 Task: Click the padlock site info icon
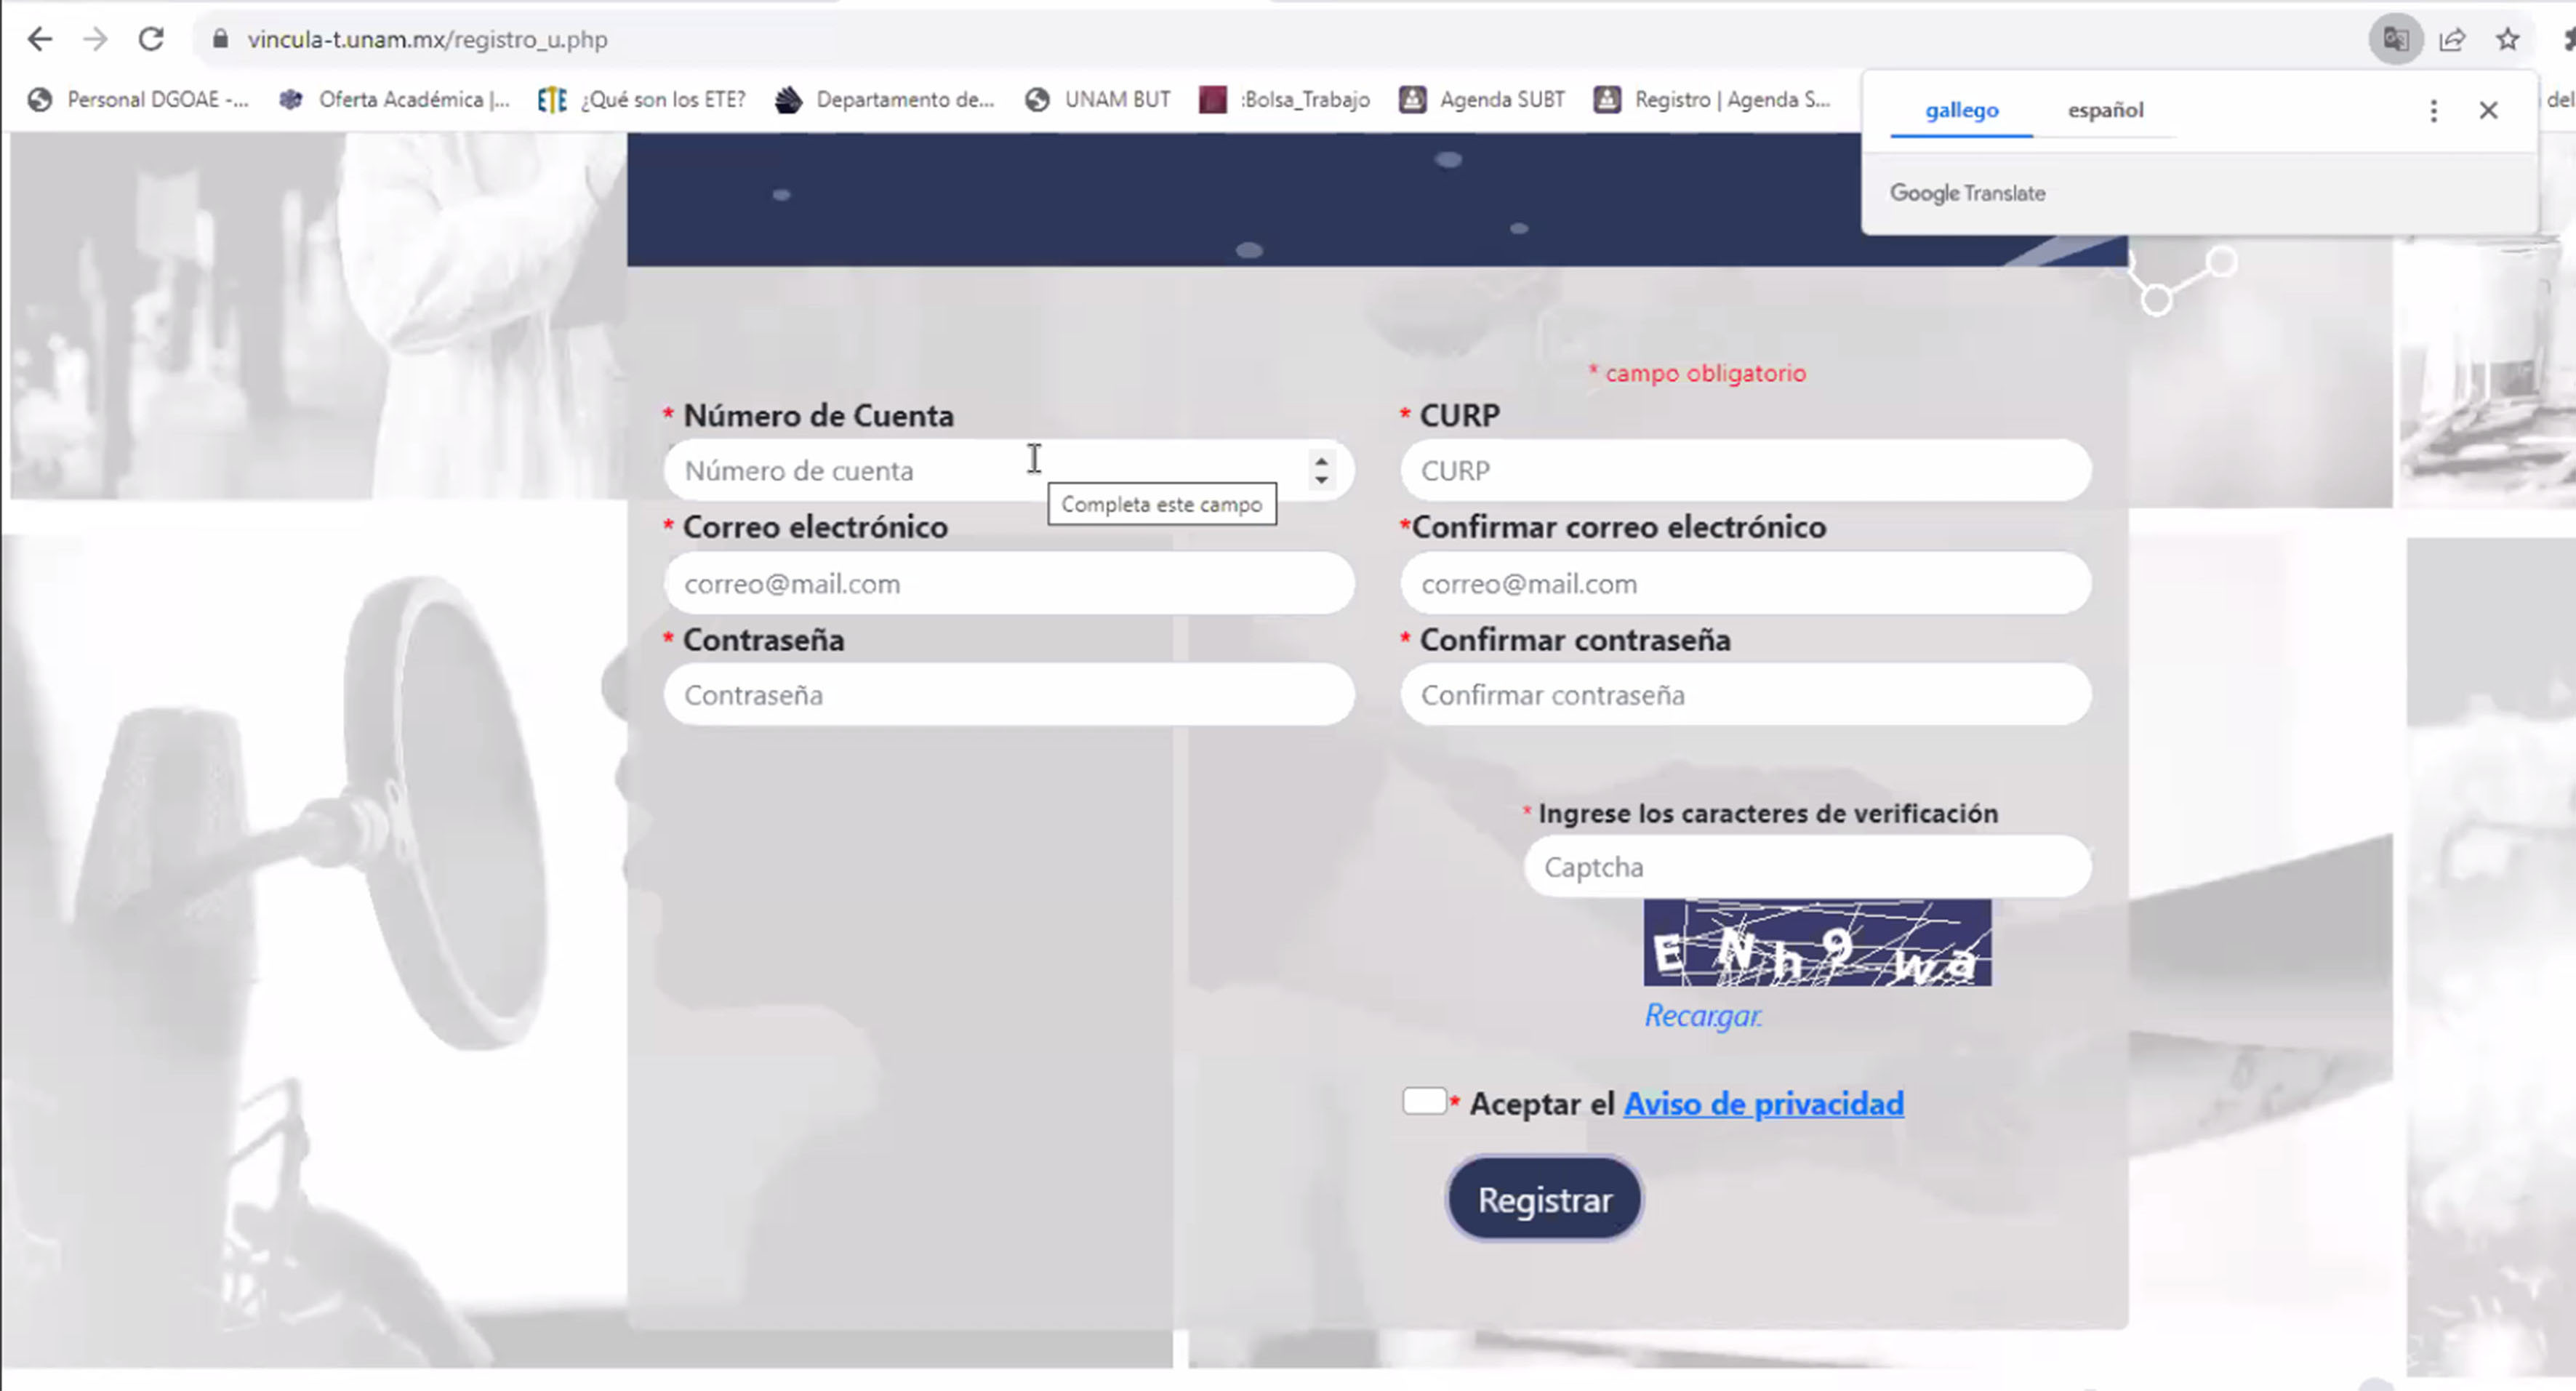221,39
